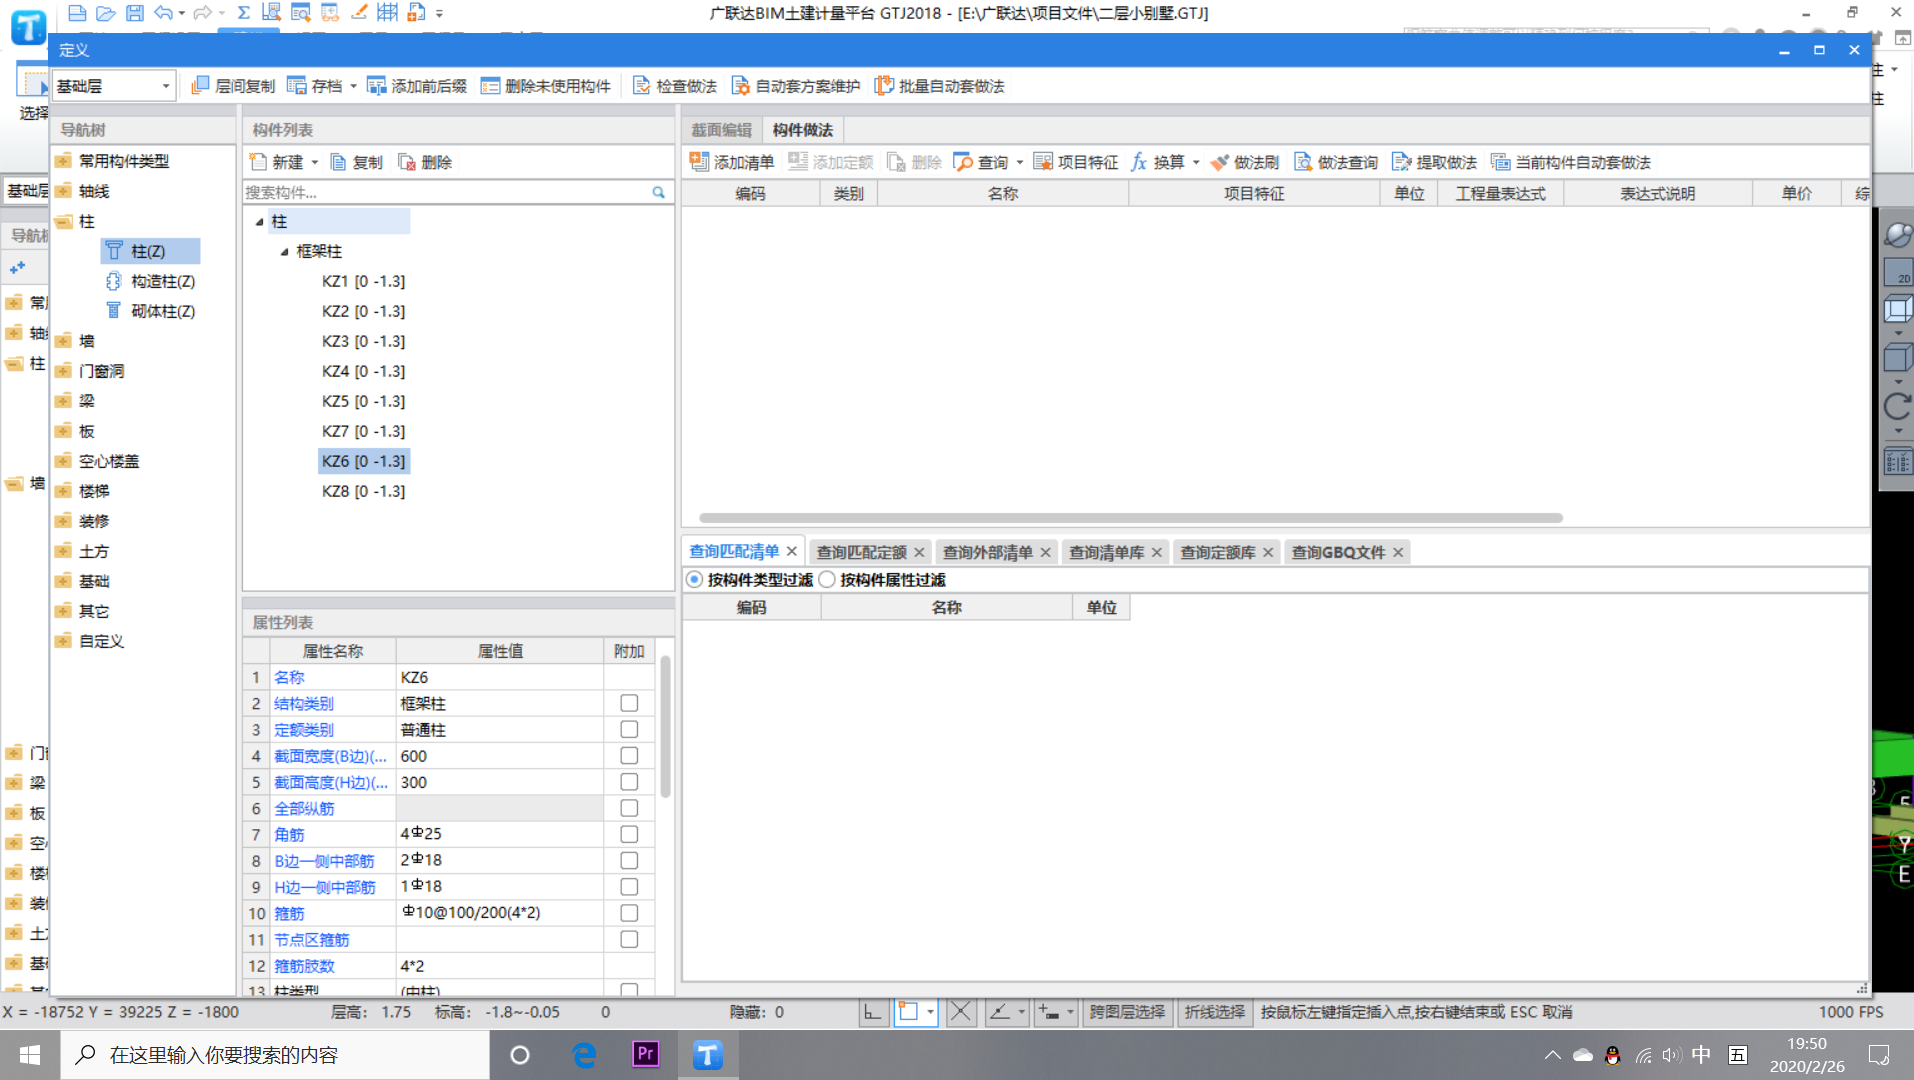Click 做法刷 brush button
The height and width of the screenshot is (1080, 1914).
click(1244, 162)
